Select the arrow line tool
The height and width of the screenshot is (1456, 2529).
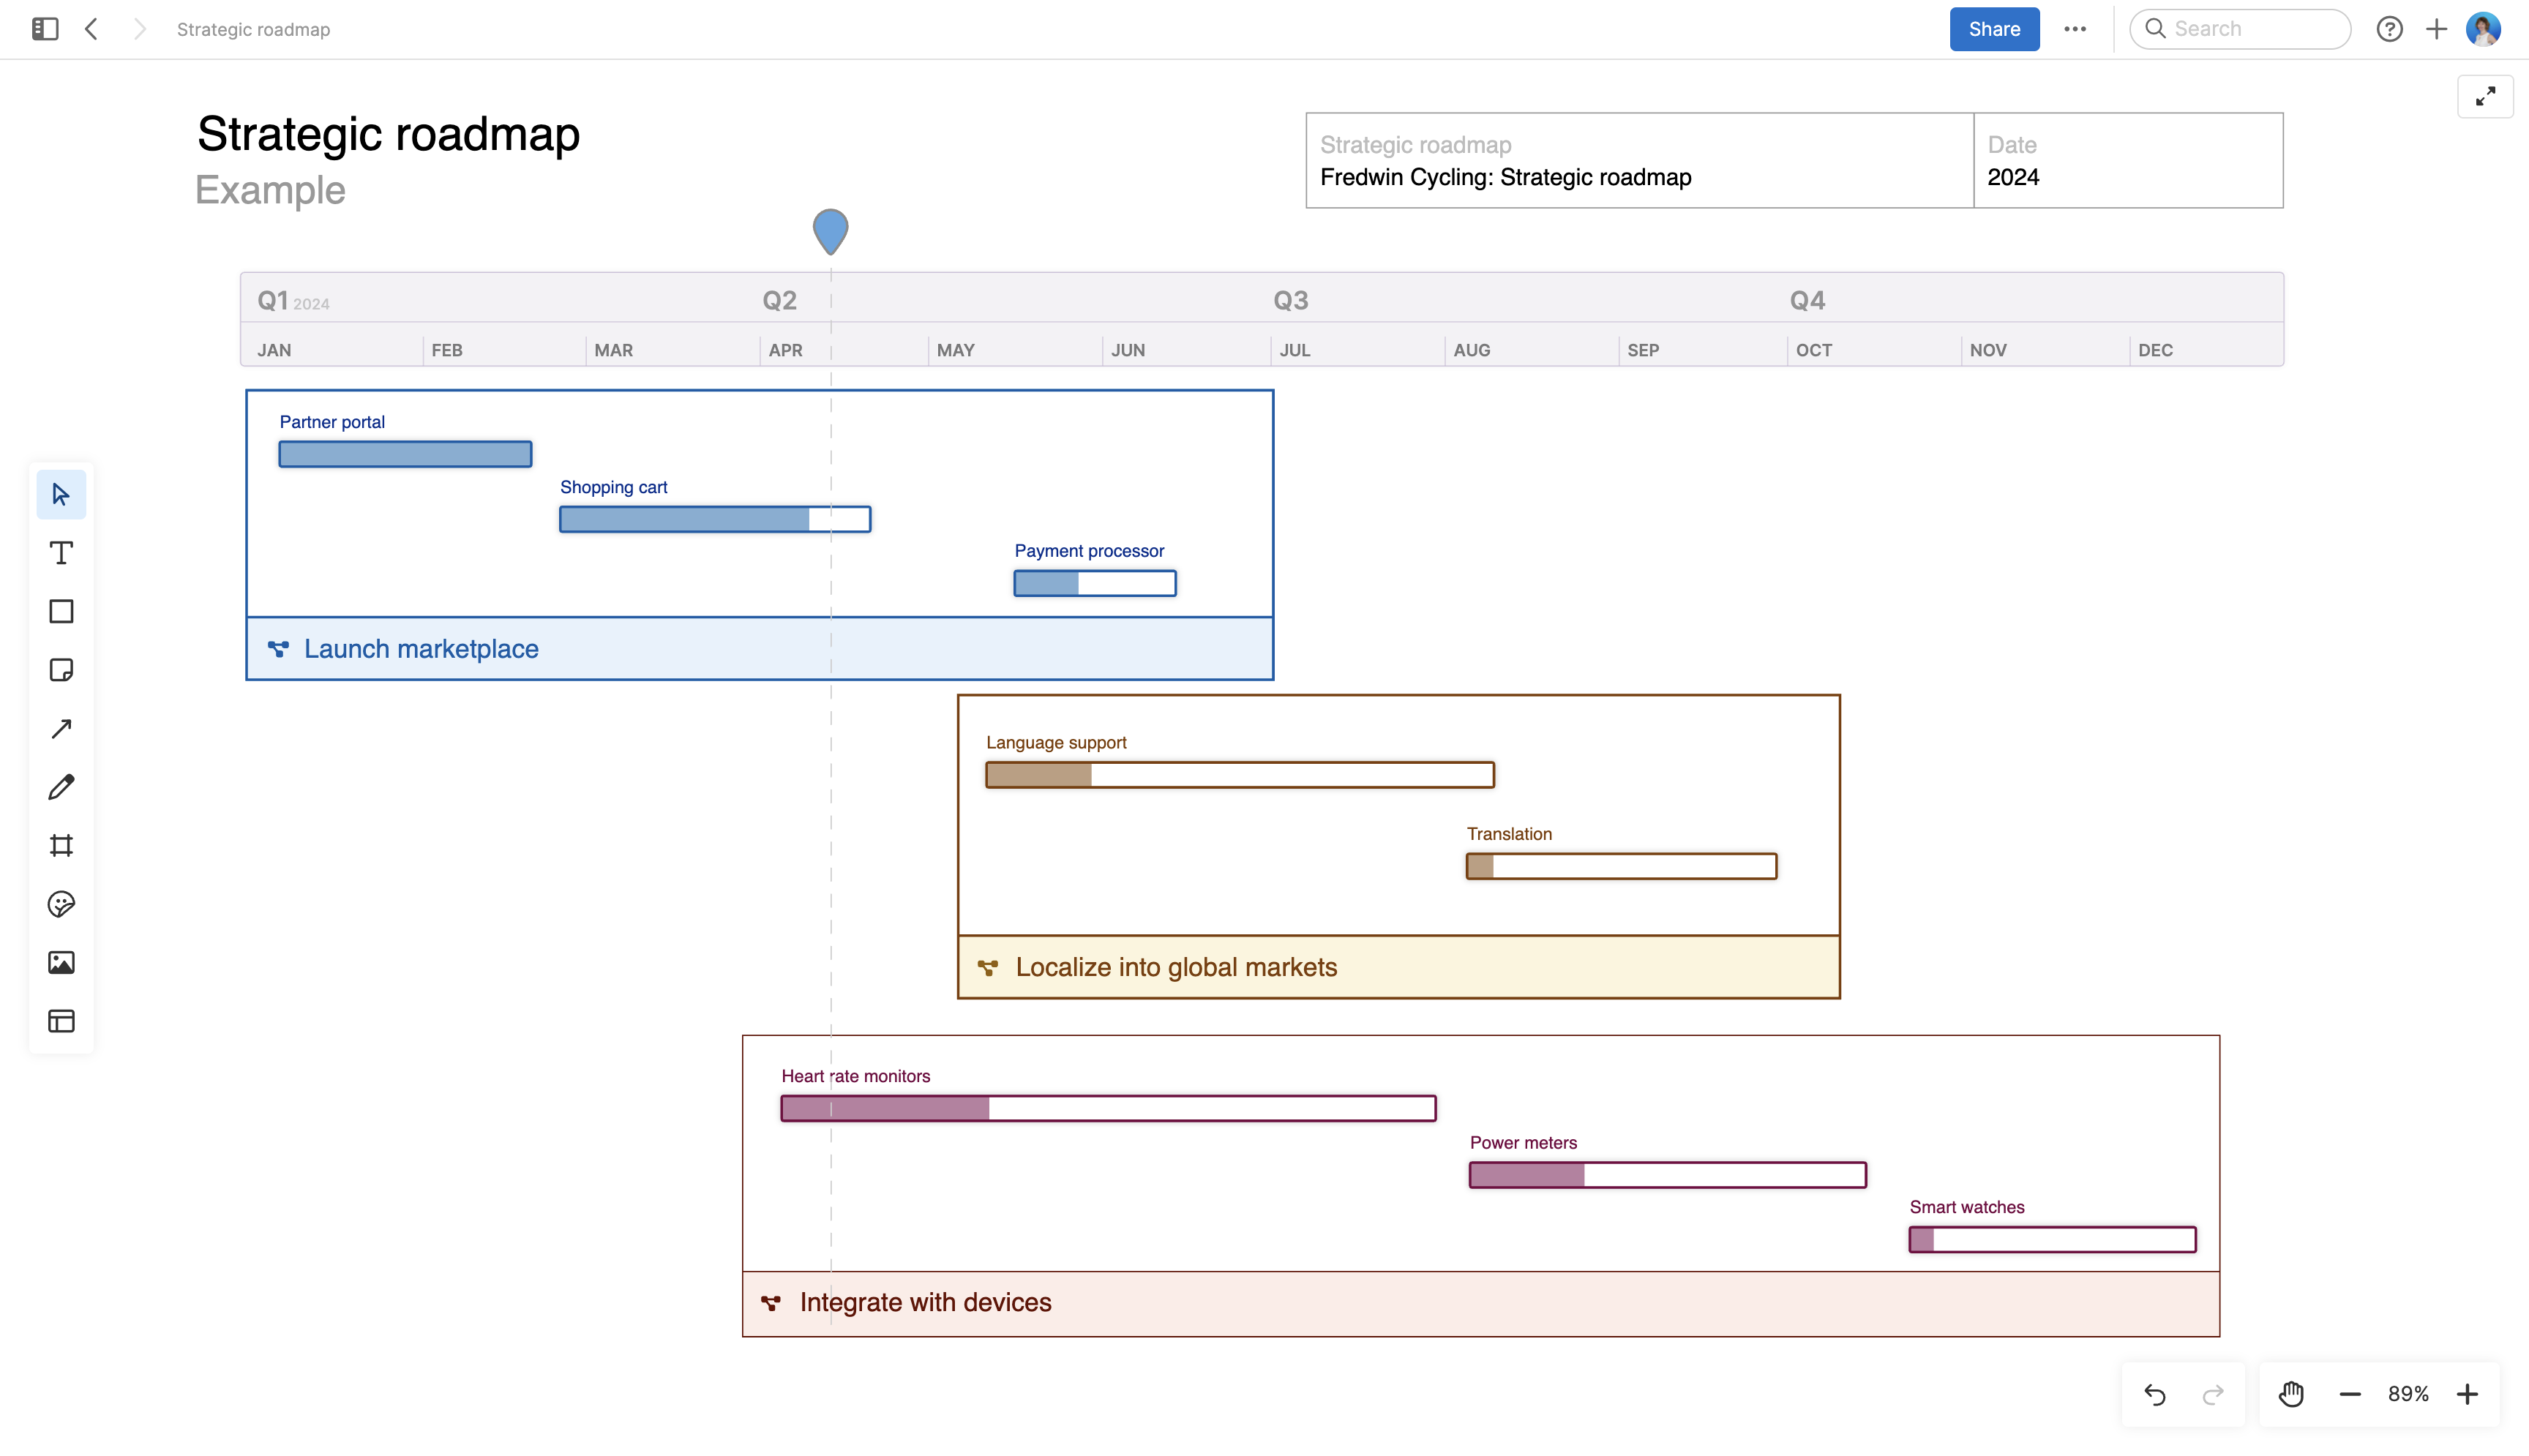click(x=61, y=728)
